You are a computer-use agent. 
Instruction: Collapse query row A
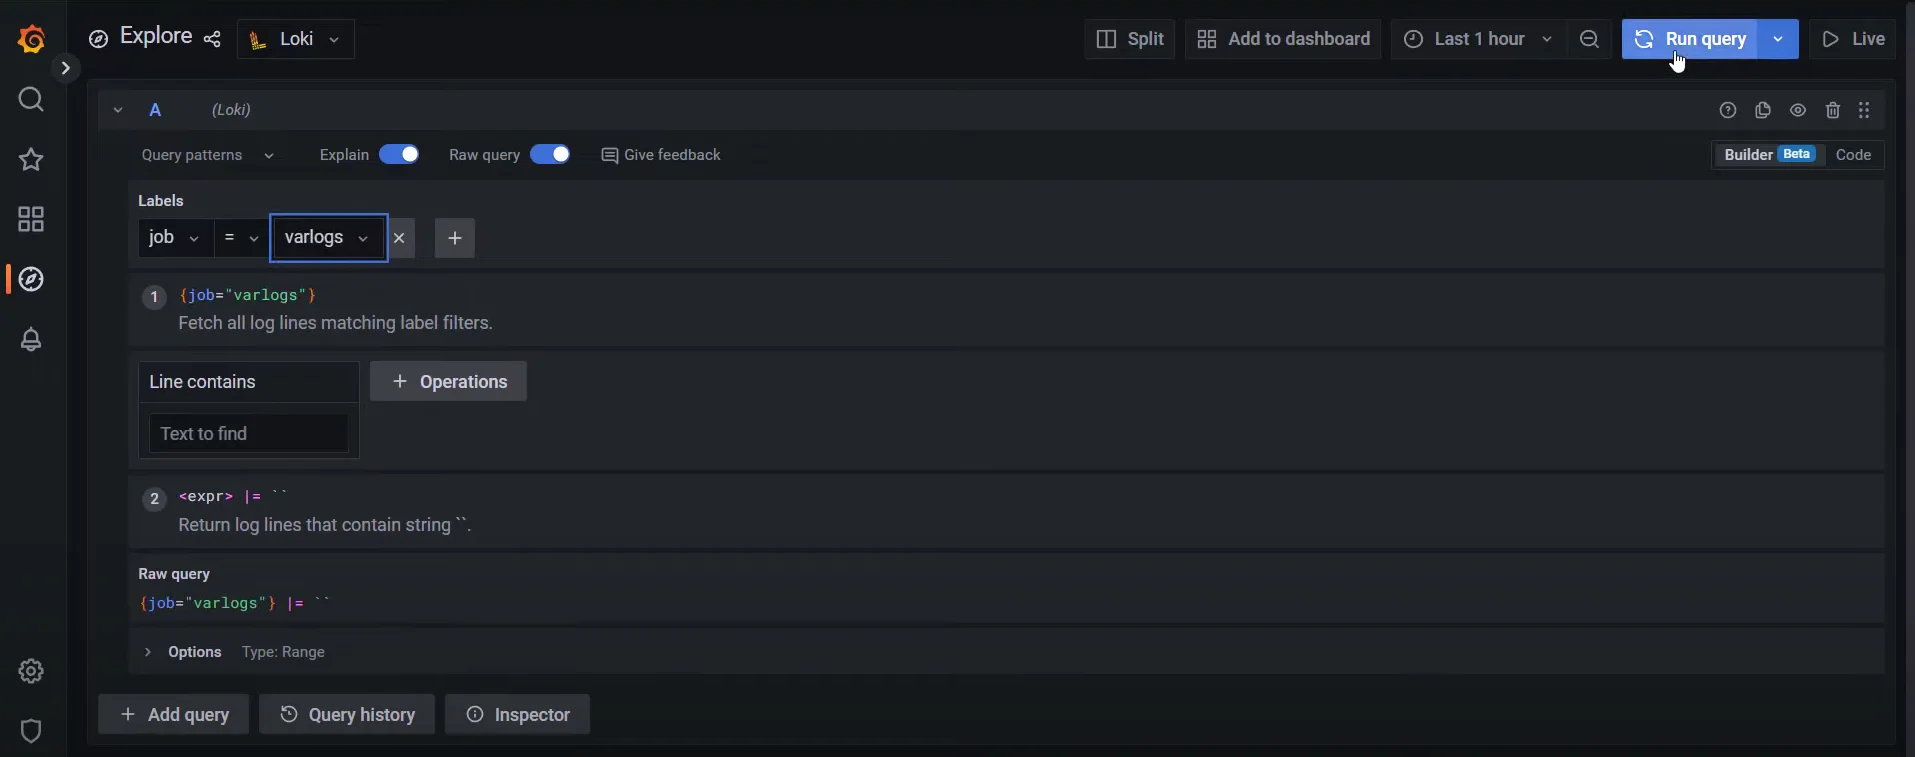click(118, 110)
